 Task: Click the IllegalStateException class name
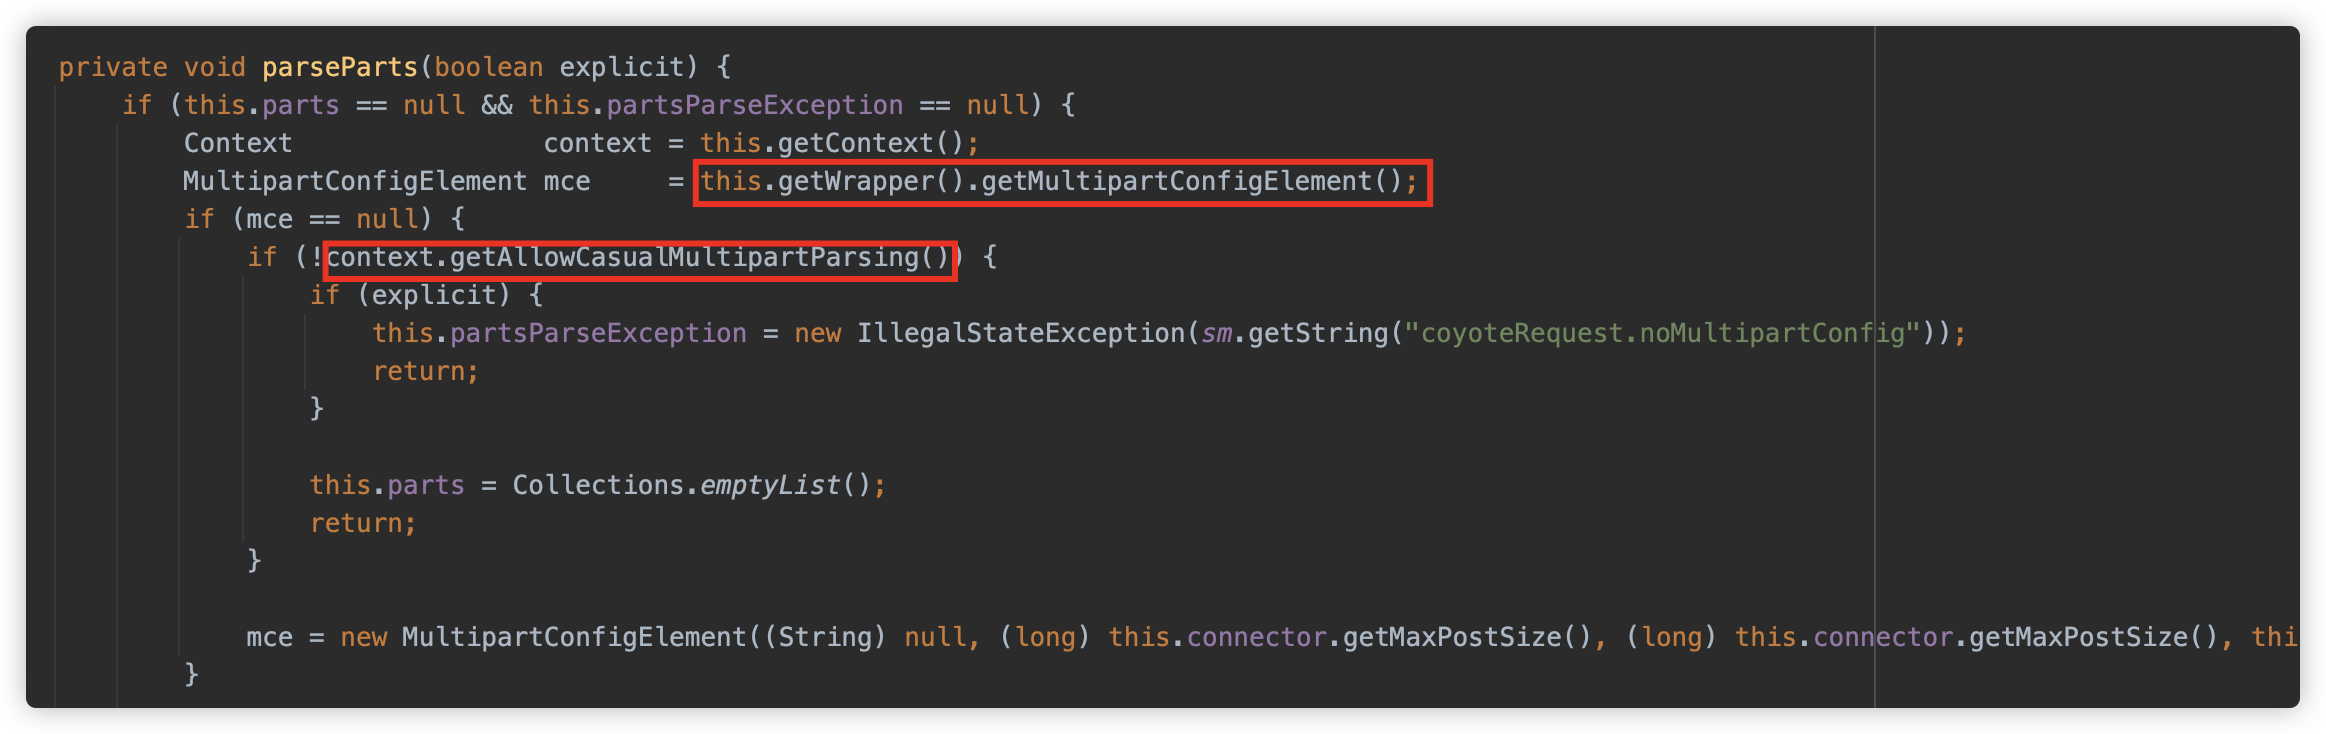1020,333
